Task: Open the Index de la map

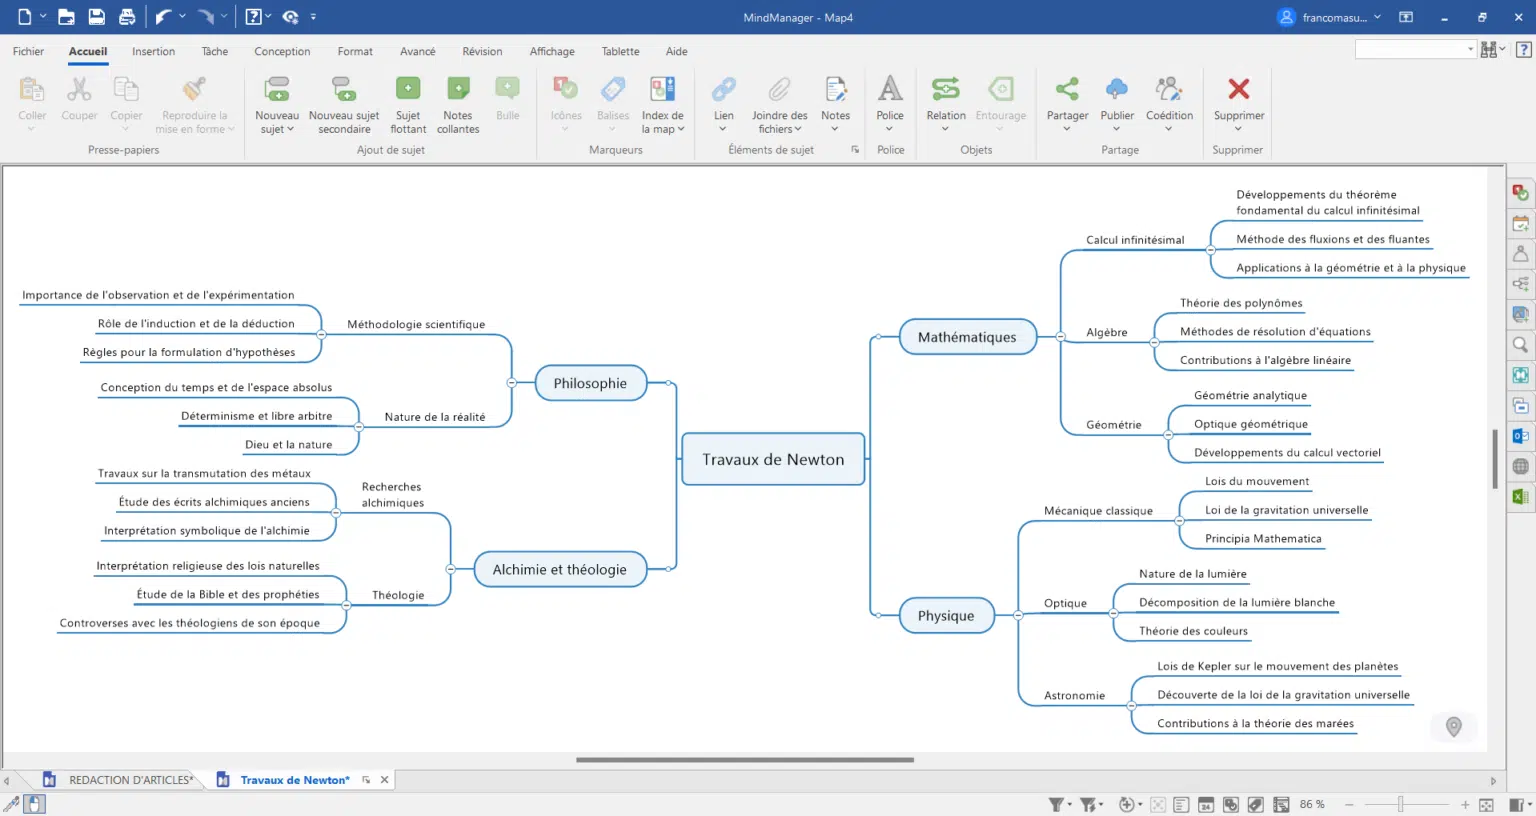Action: click(662, 90)
